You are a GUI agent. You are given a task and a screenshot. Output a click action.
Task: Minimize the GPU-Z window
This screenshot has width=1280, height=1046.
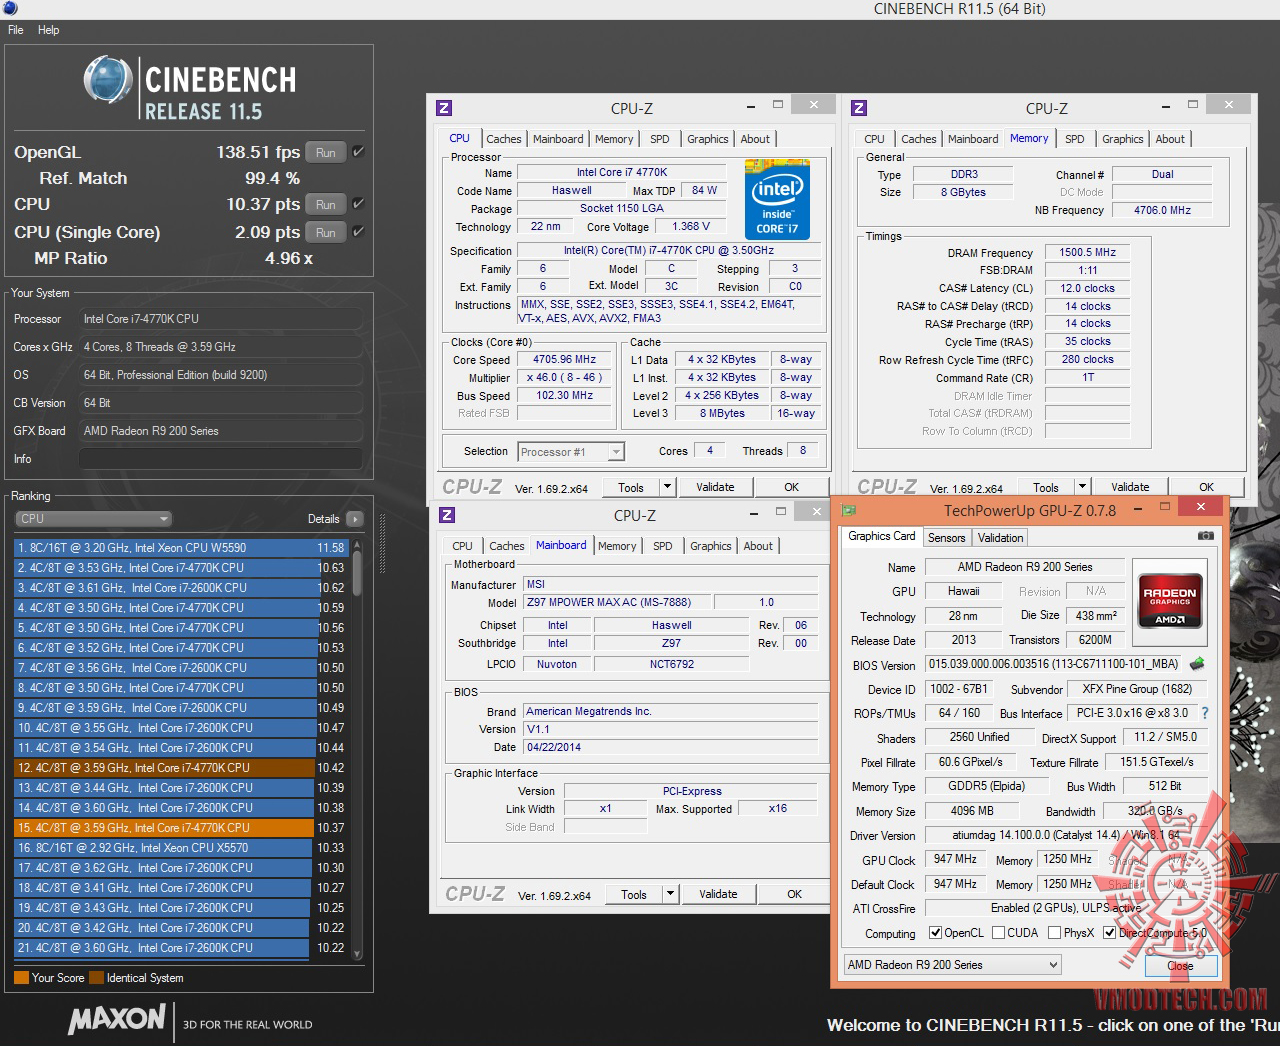[x=1139, y=509]
